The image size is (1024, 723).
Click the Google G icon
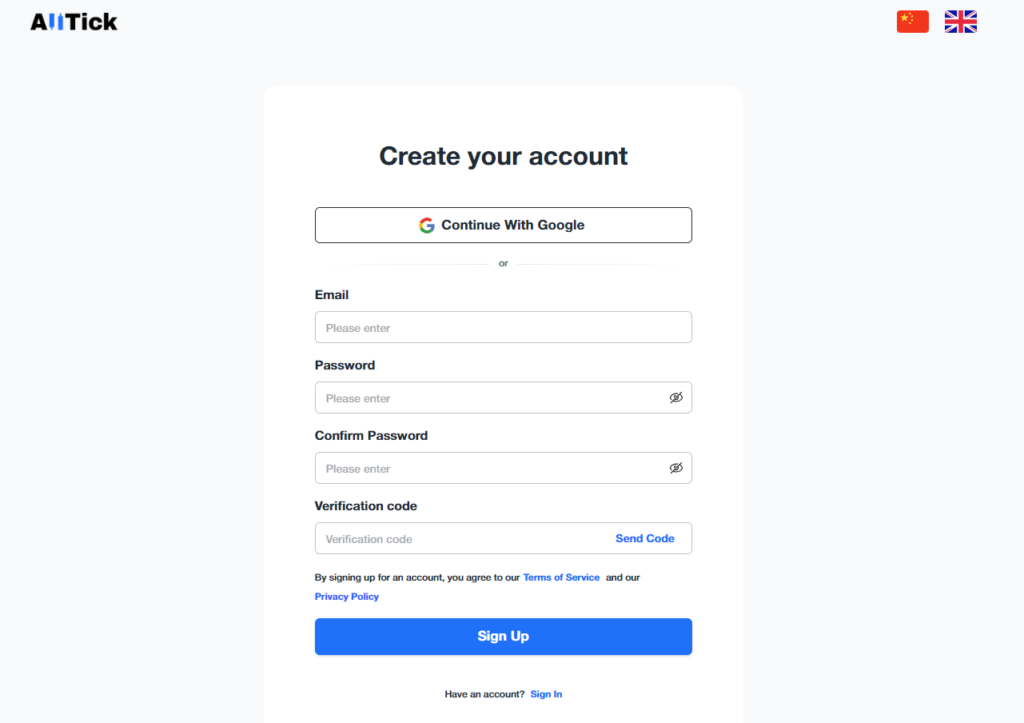[x=427, y=224]
